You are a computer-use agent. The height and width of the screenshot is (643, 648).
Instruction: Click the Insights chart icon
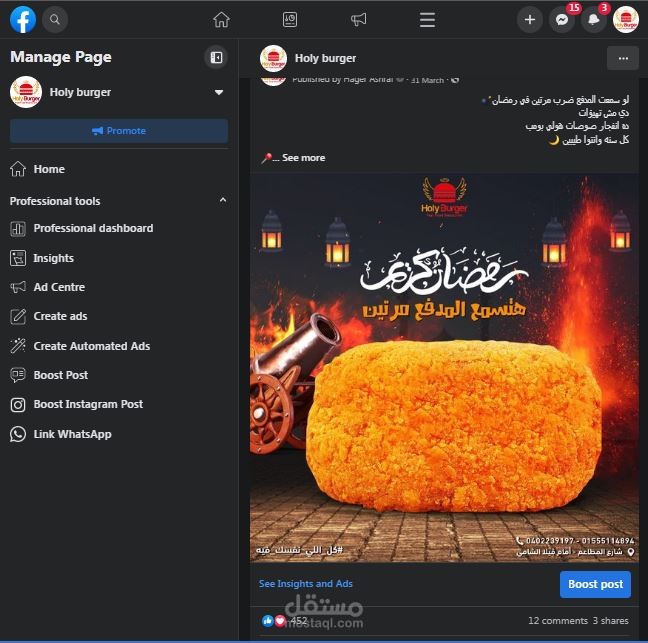(18, 258)
